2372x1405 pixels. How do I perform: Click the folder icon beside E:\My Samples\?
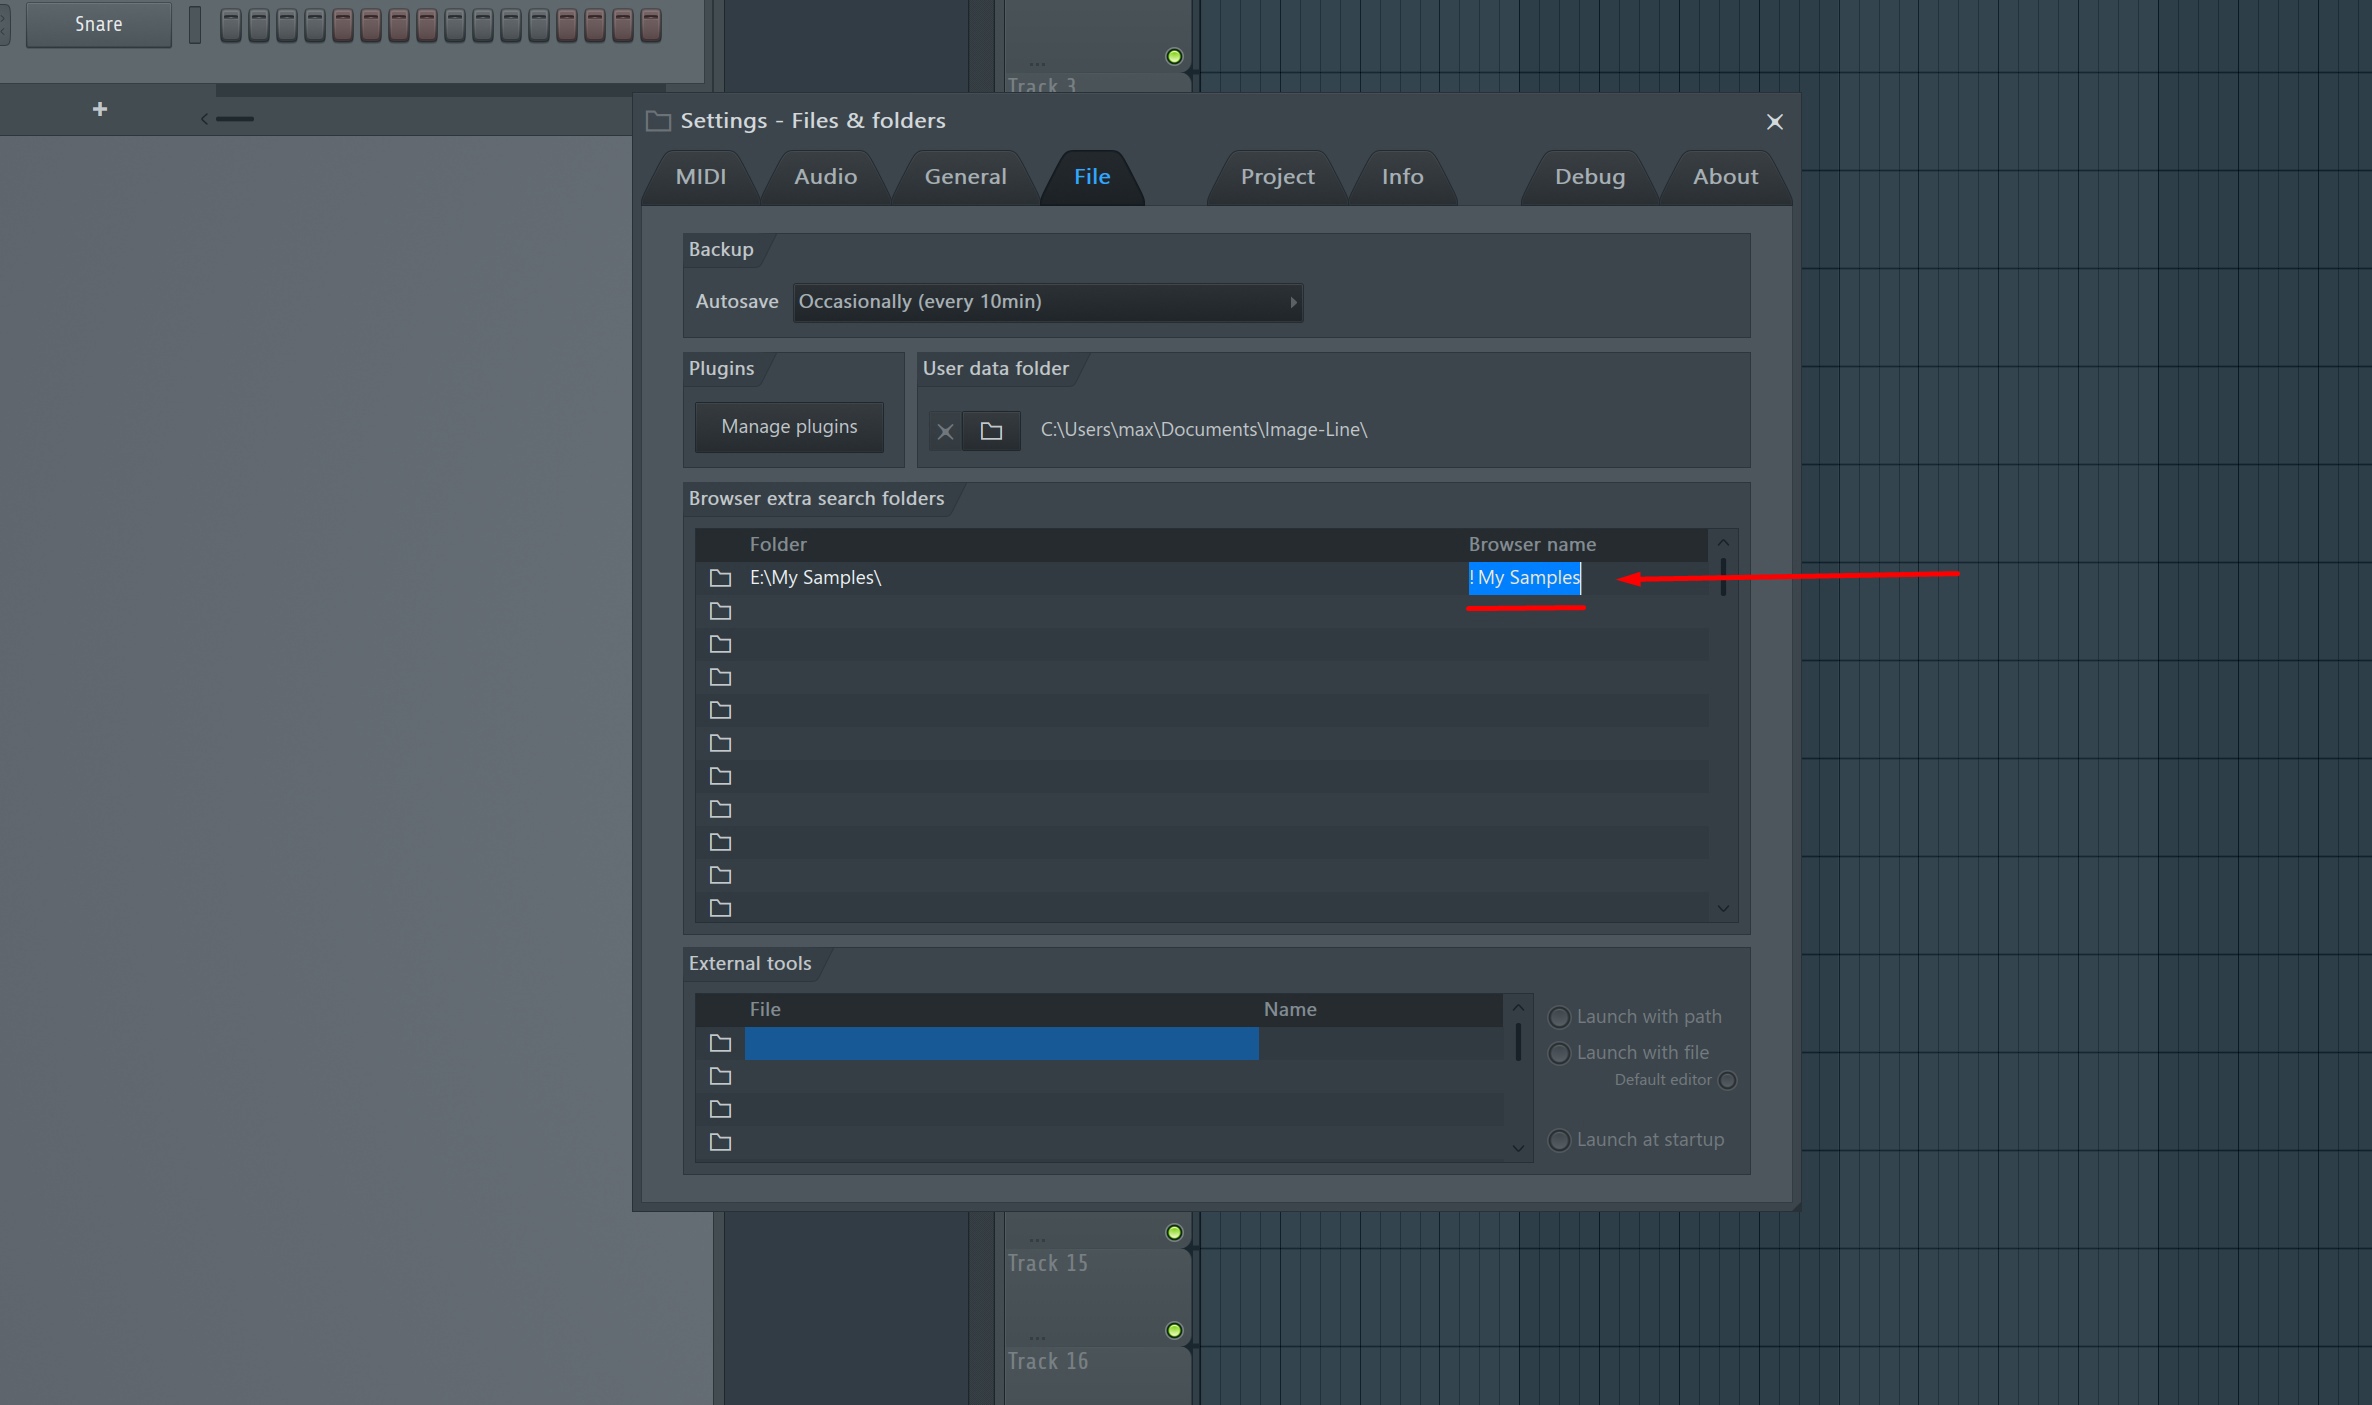(720, 578)
